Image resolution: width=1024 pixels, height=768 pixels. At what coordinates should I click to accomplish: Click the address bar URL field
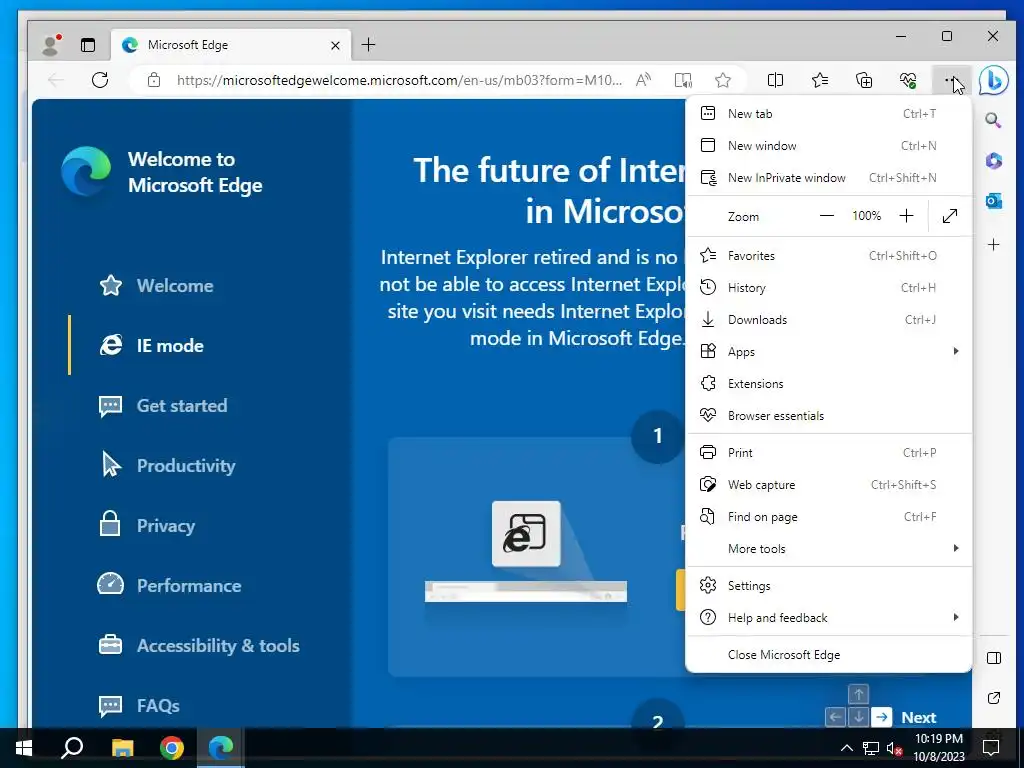coord(399,80)
